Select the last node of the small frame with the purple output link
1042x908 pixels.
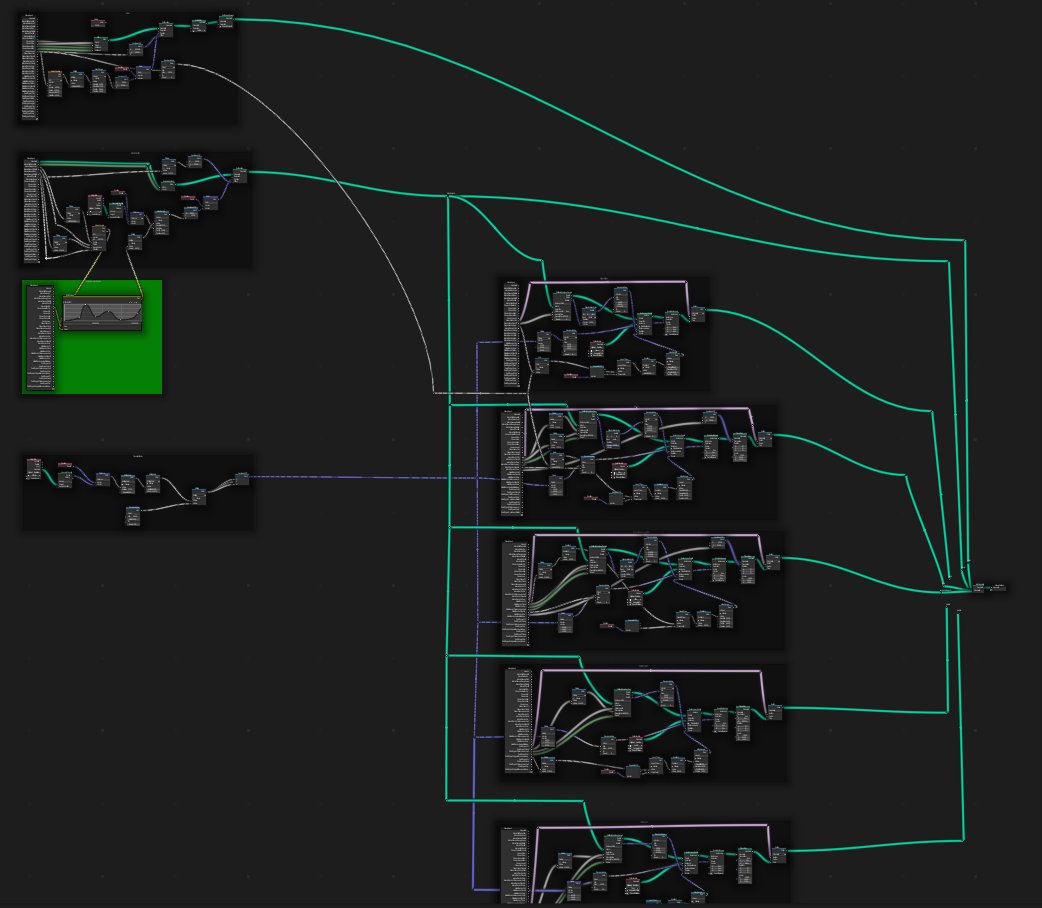click(242, 479)
